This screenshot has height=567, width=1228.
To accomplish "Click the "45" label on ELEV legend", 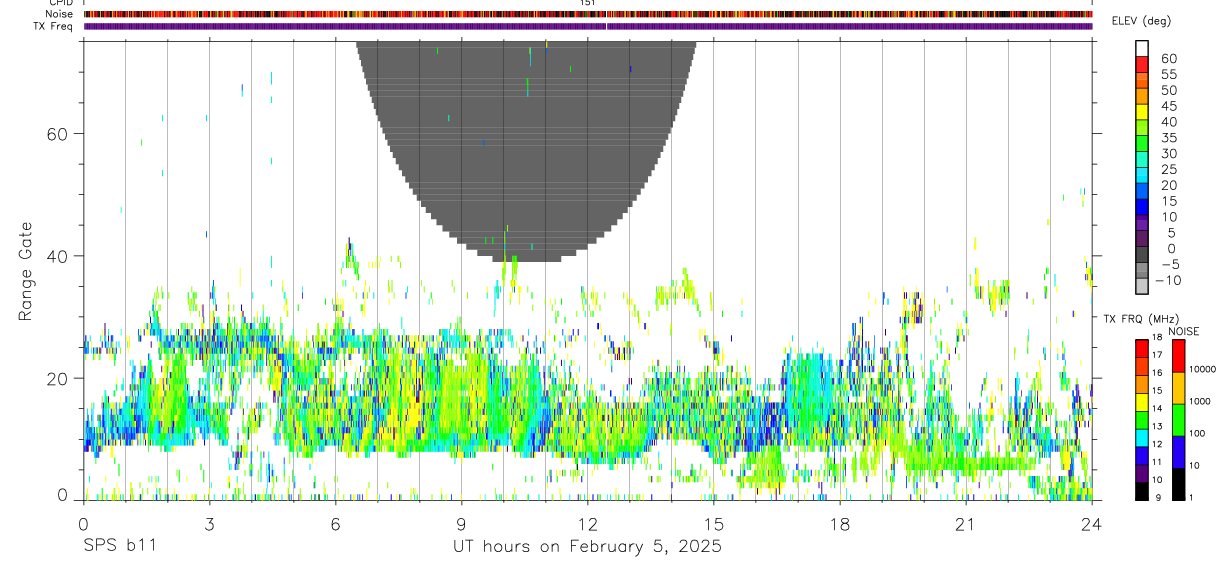I will (x=1169, y=106).
